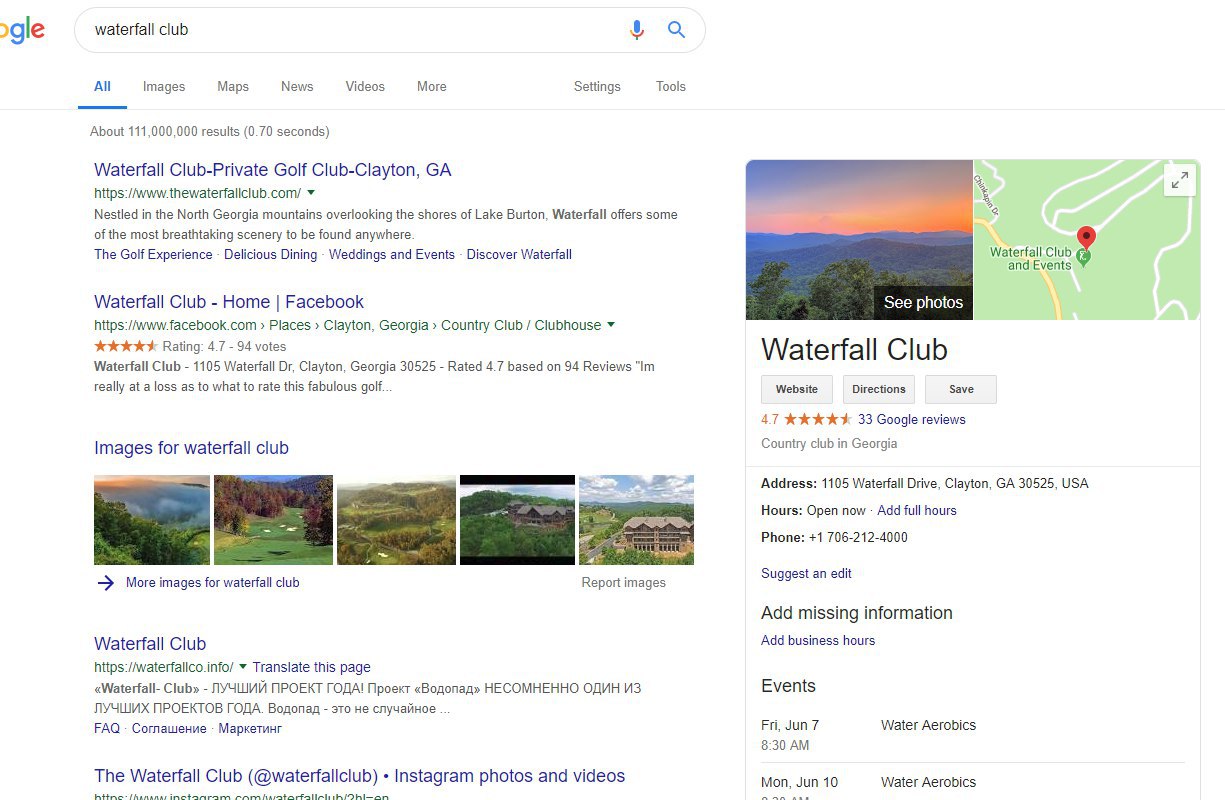Viewport: 1225px width, 800px height.
Task: Open the Discover Waterfall sitelink
Action: point(519,255)
